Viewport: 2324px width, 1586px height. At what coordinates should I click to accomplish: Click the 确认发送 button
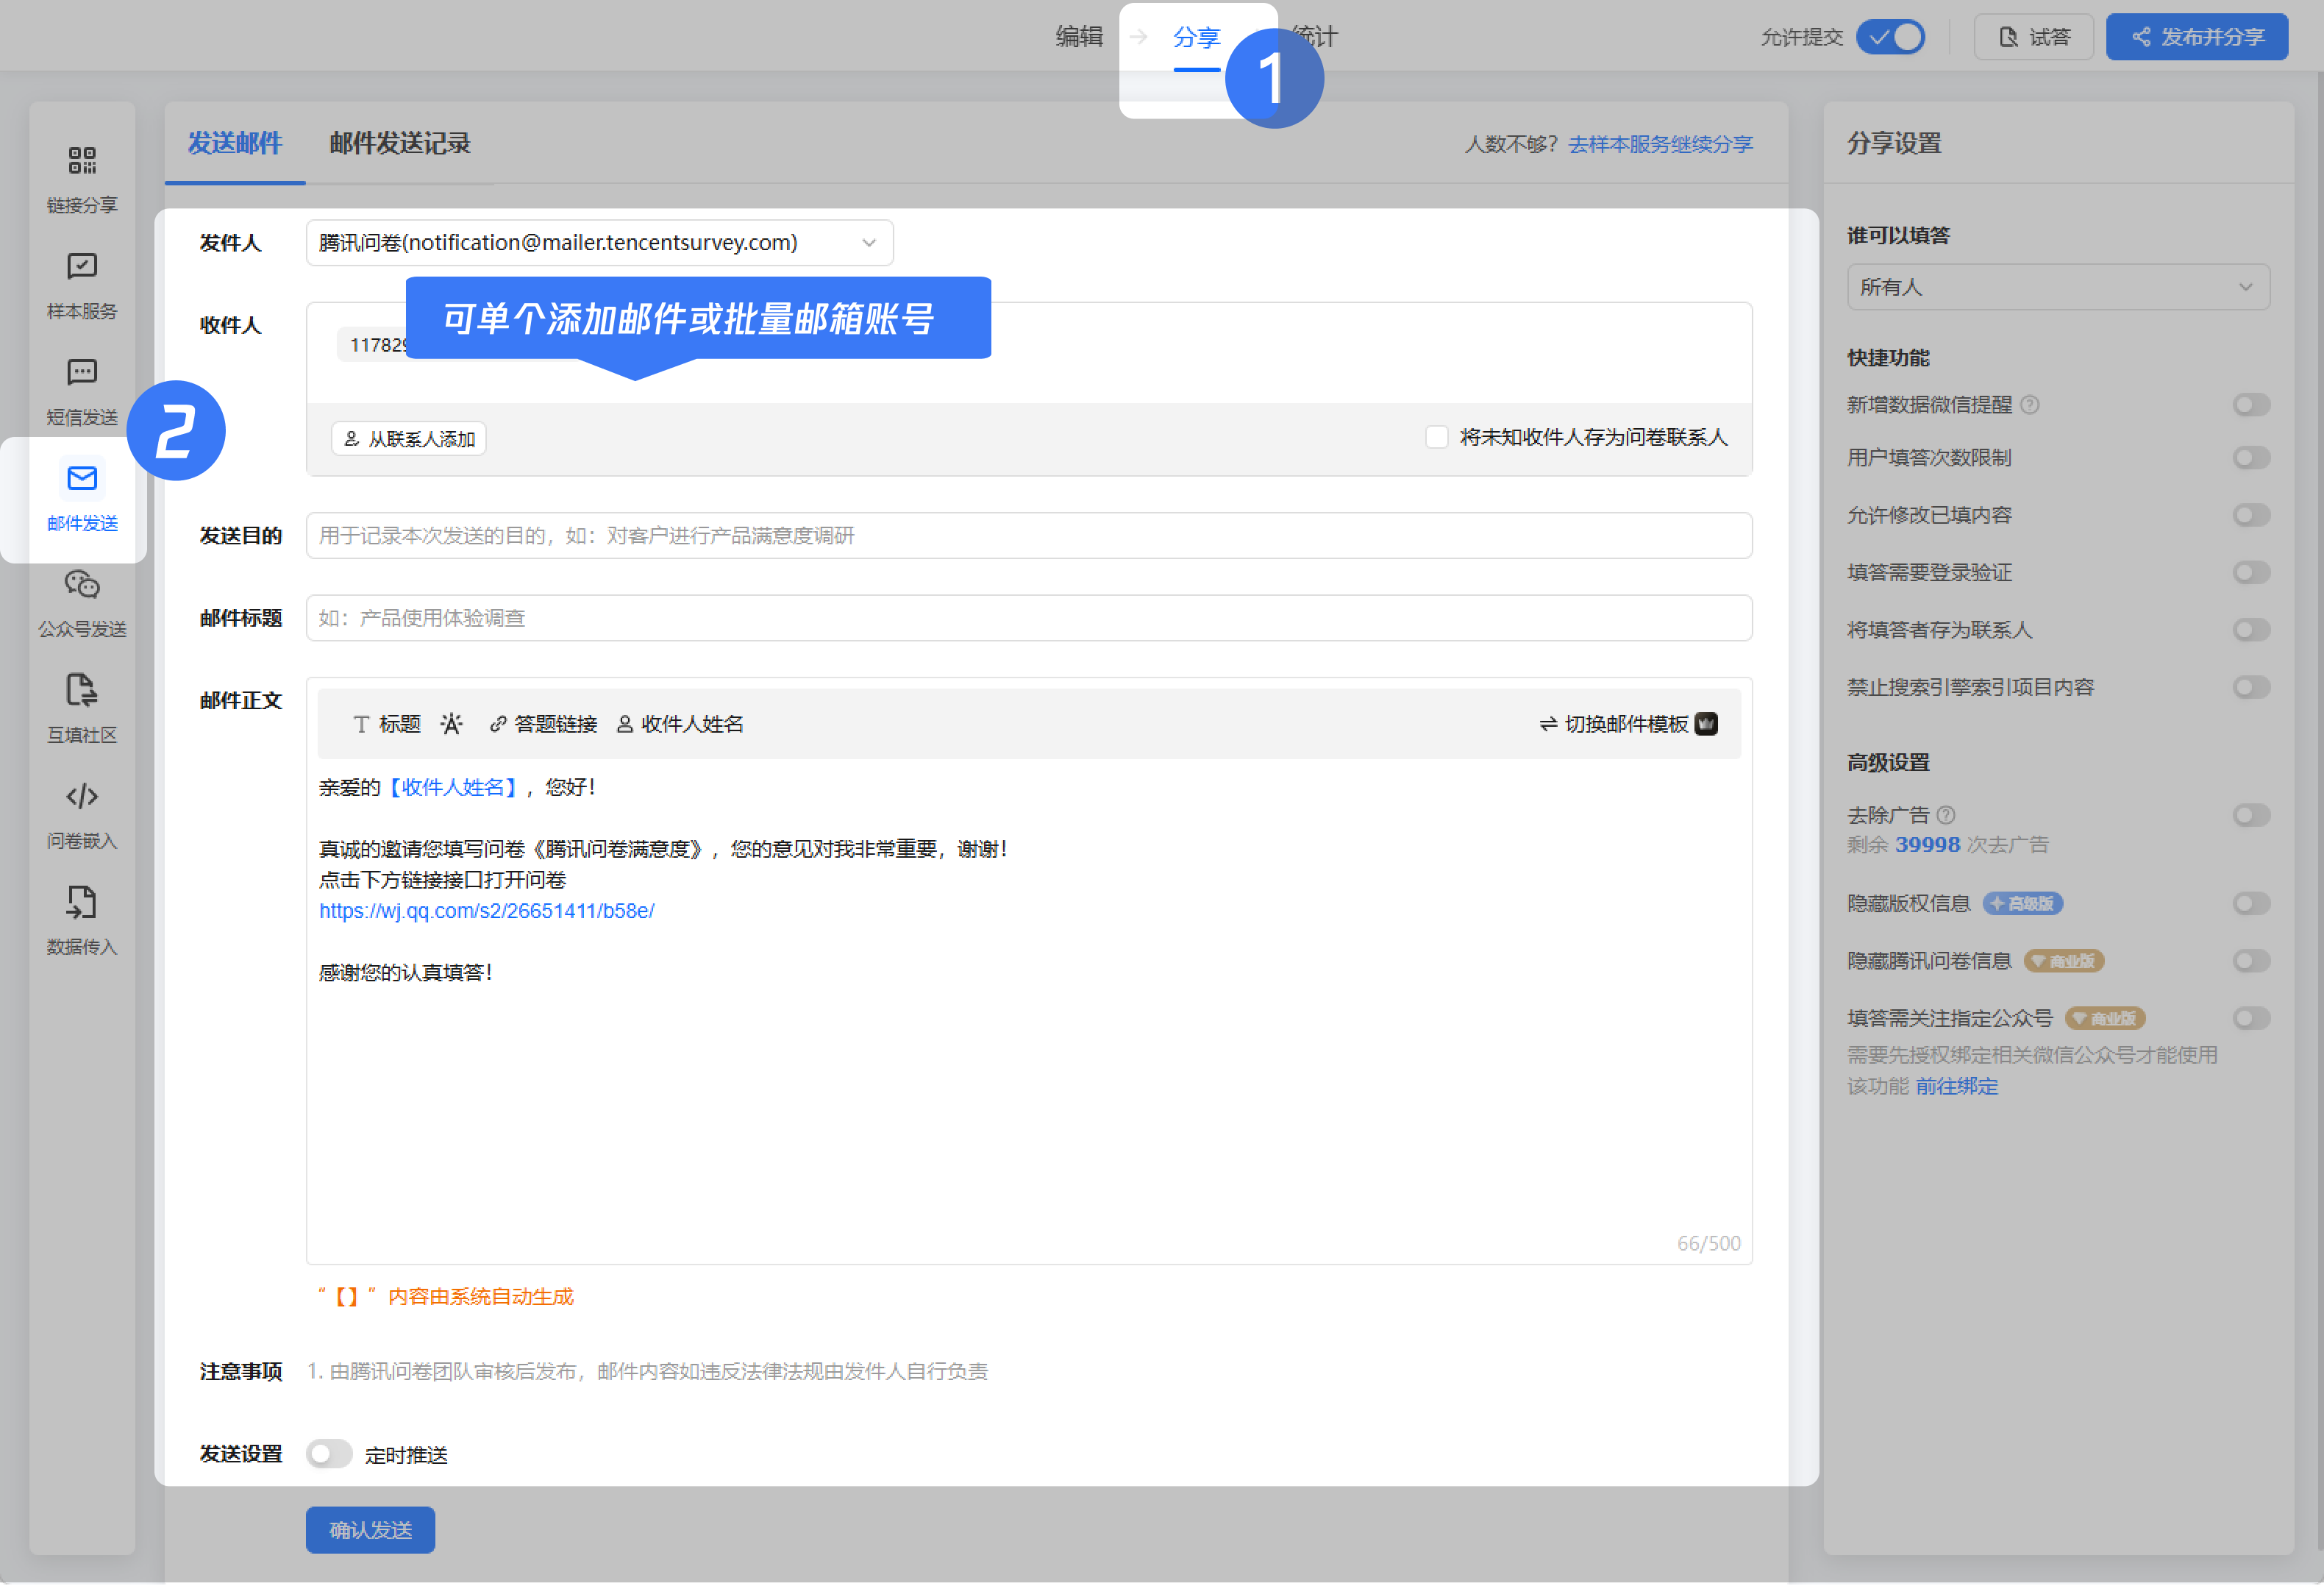[370, 1530]
